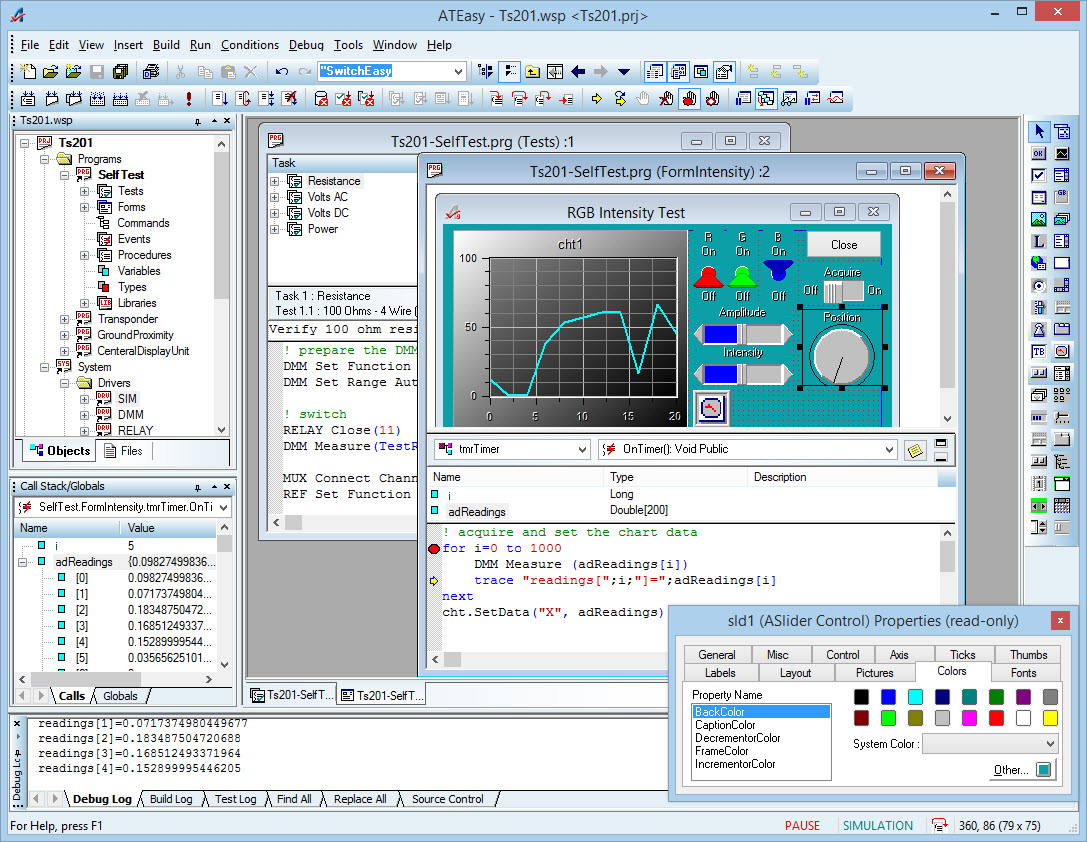Open the System Color dropdown
Viewport: 1087px width, 842px height.
click(x=1048, y=744)
